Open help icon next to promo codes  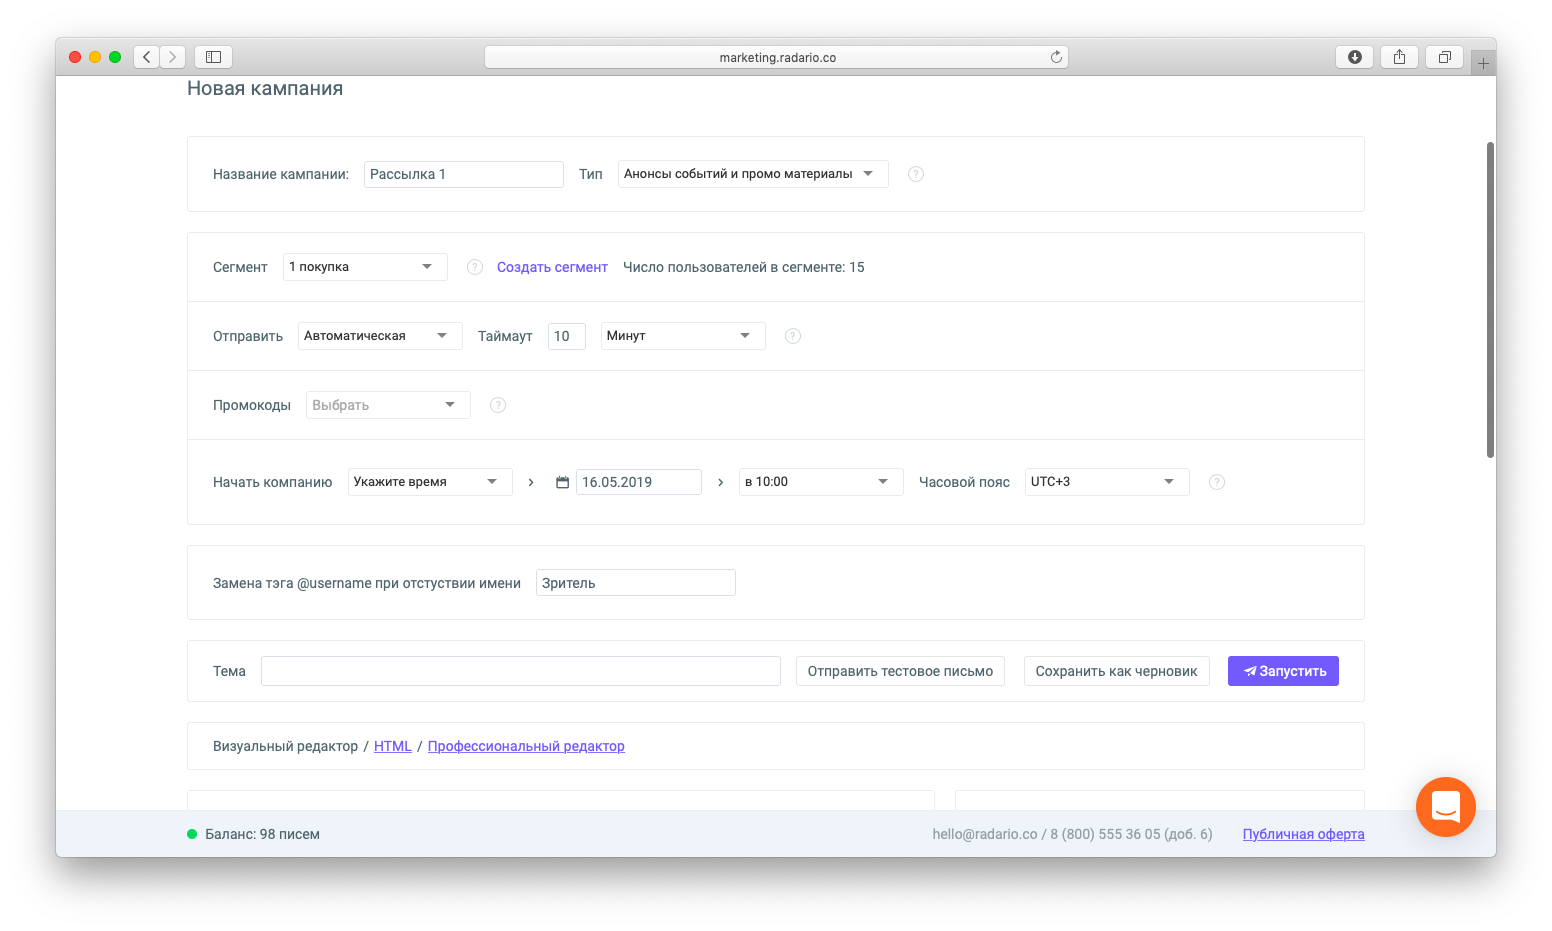(498, 405)
